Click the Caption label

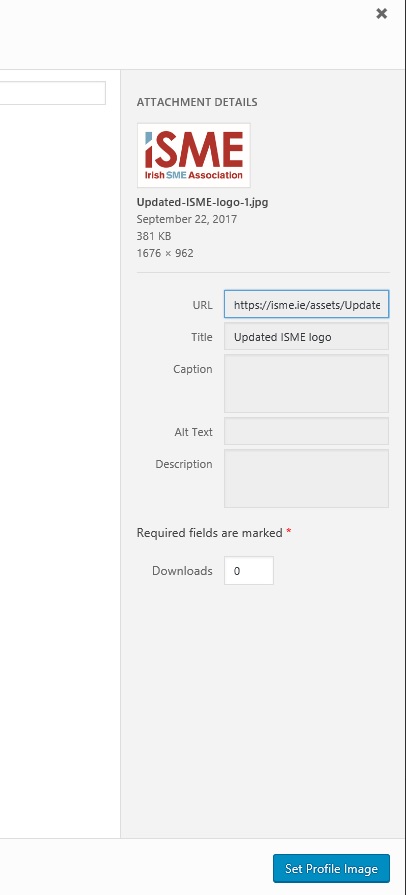(193, 369)
